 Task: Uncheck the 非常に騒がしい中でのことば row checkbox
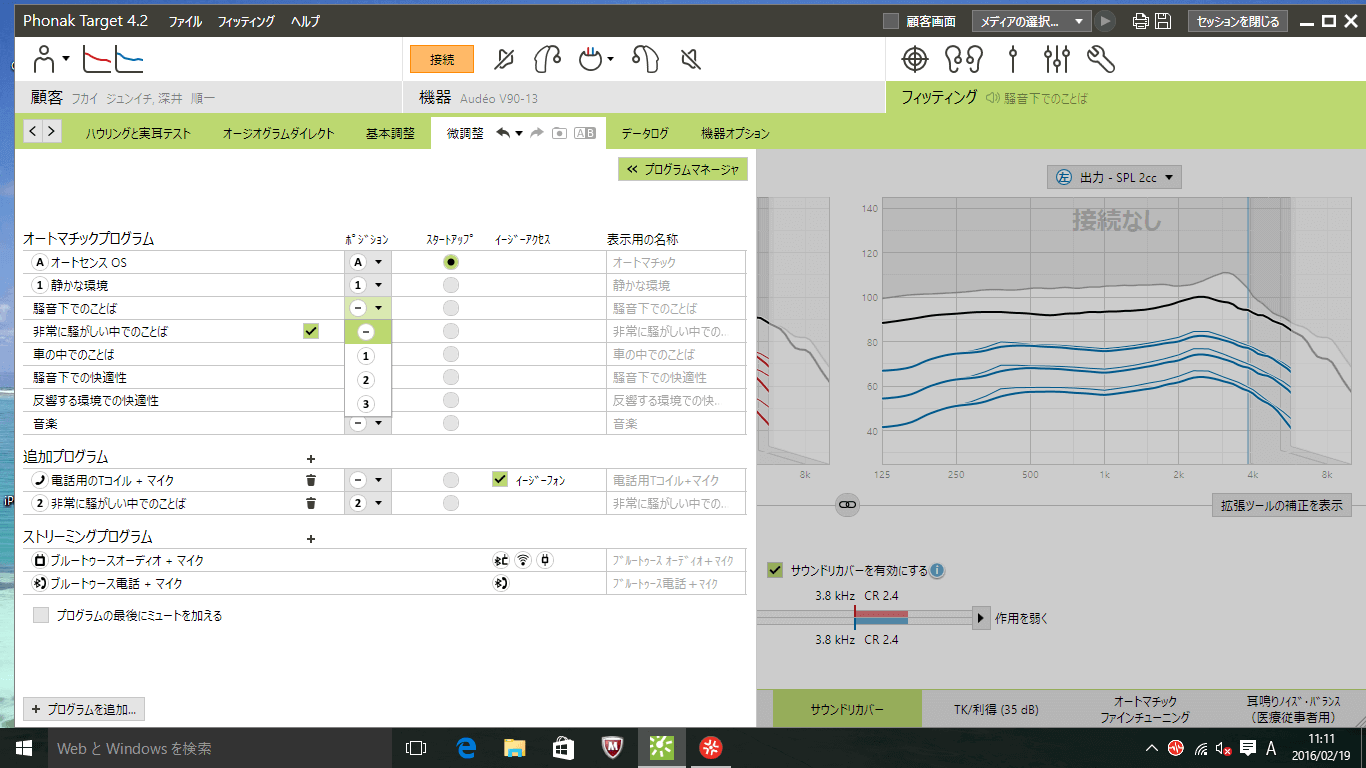311,331
